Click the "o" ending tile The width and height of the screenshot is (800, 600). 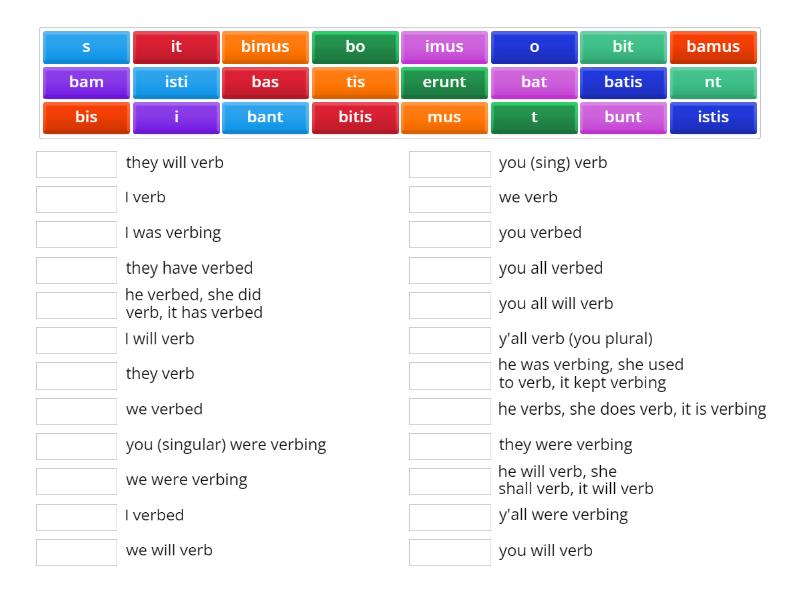[534, 46]
